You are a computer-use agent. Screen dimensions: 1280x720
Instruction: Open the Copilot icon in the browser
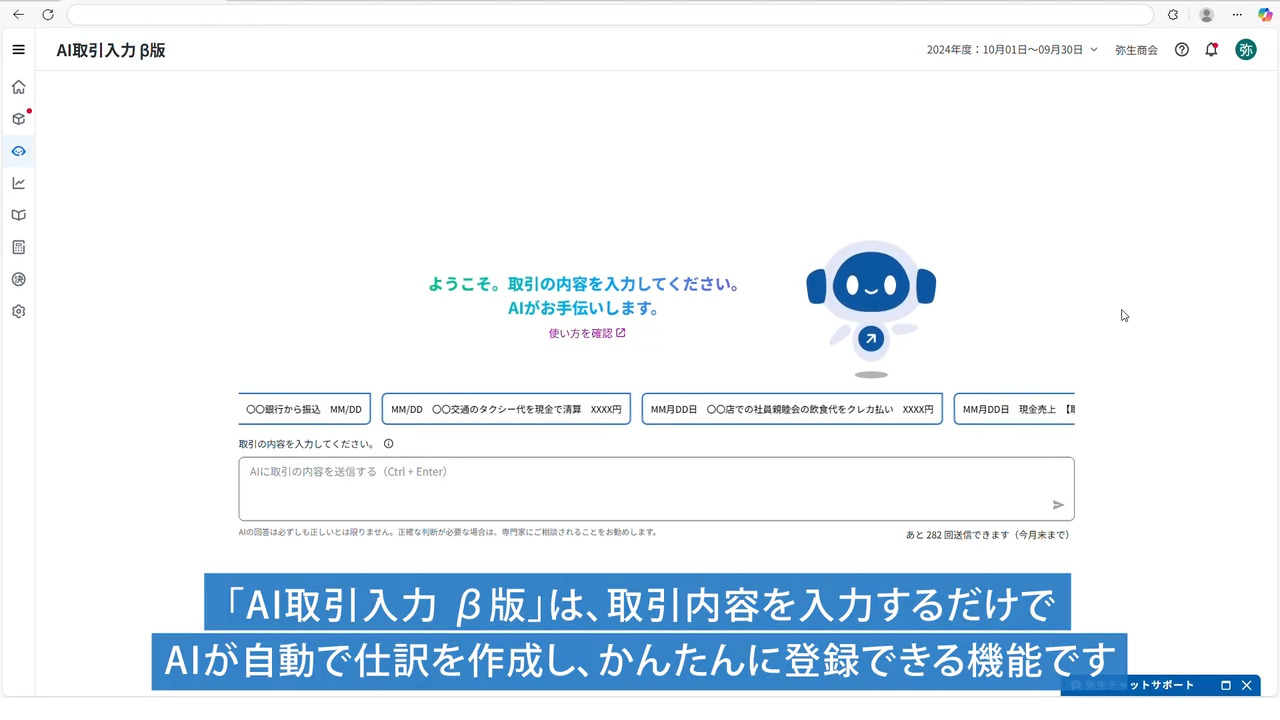[x=1265, y=15]
